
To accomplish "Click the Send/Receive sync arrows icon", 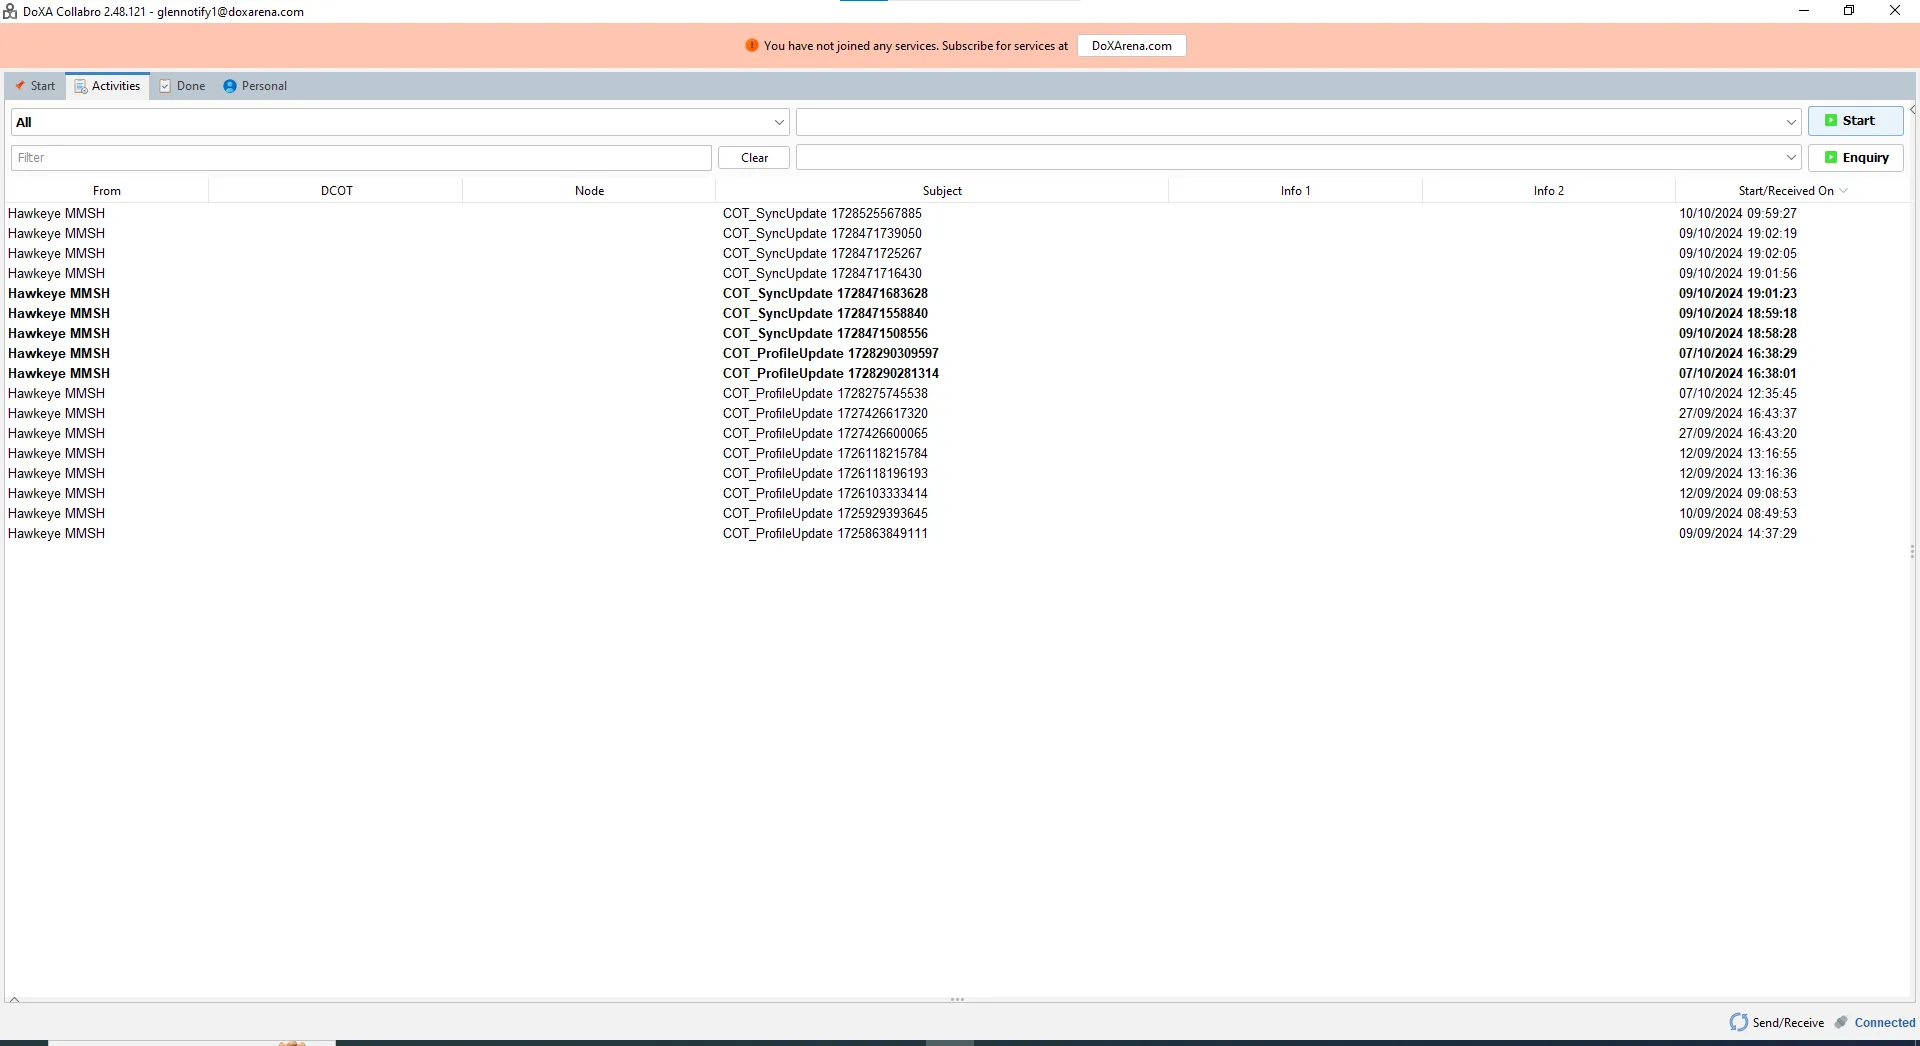I will click(1739, 1022).
